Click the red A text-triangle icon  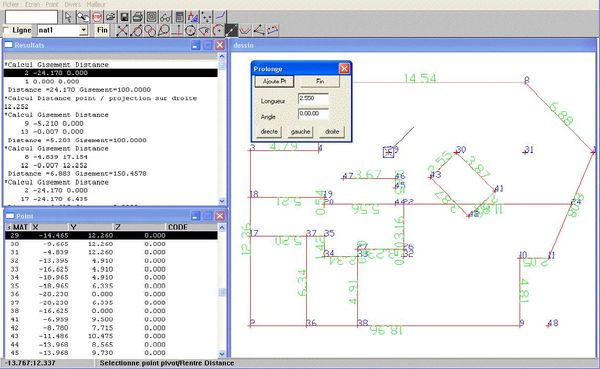(193, 17)
